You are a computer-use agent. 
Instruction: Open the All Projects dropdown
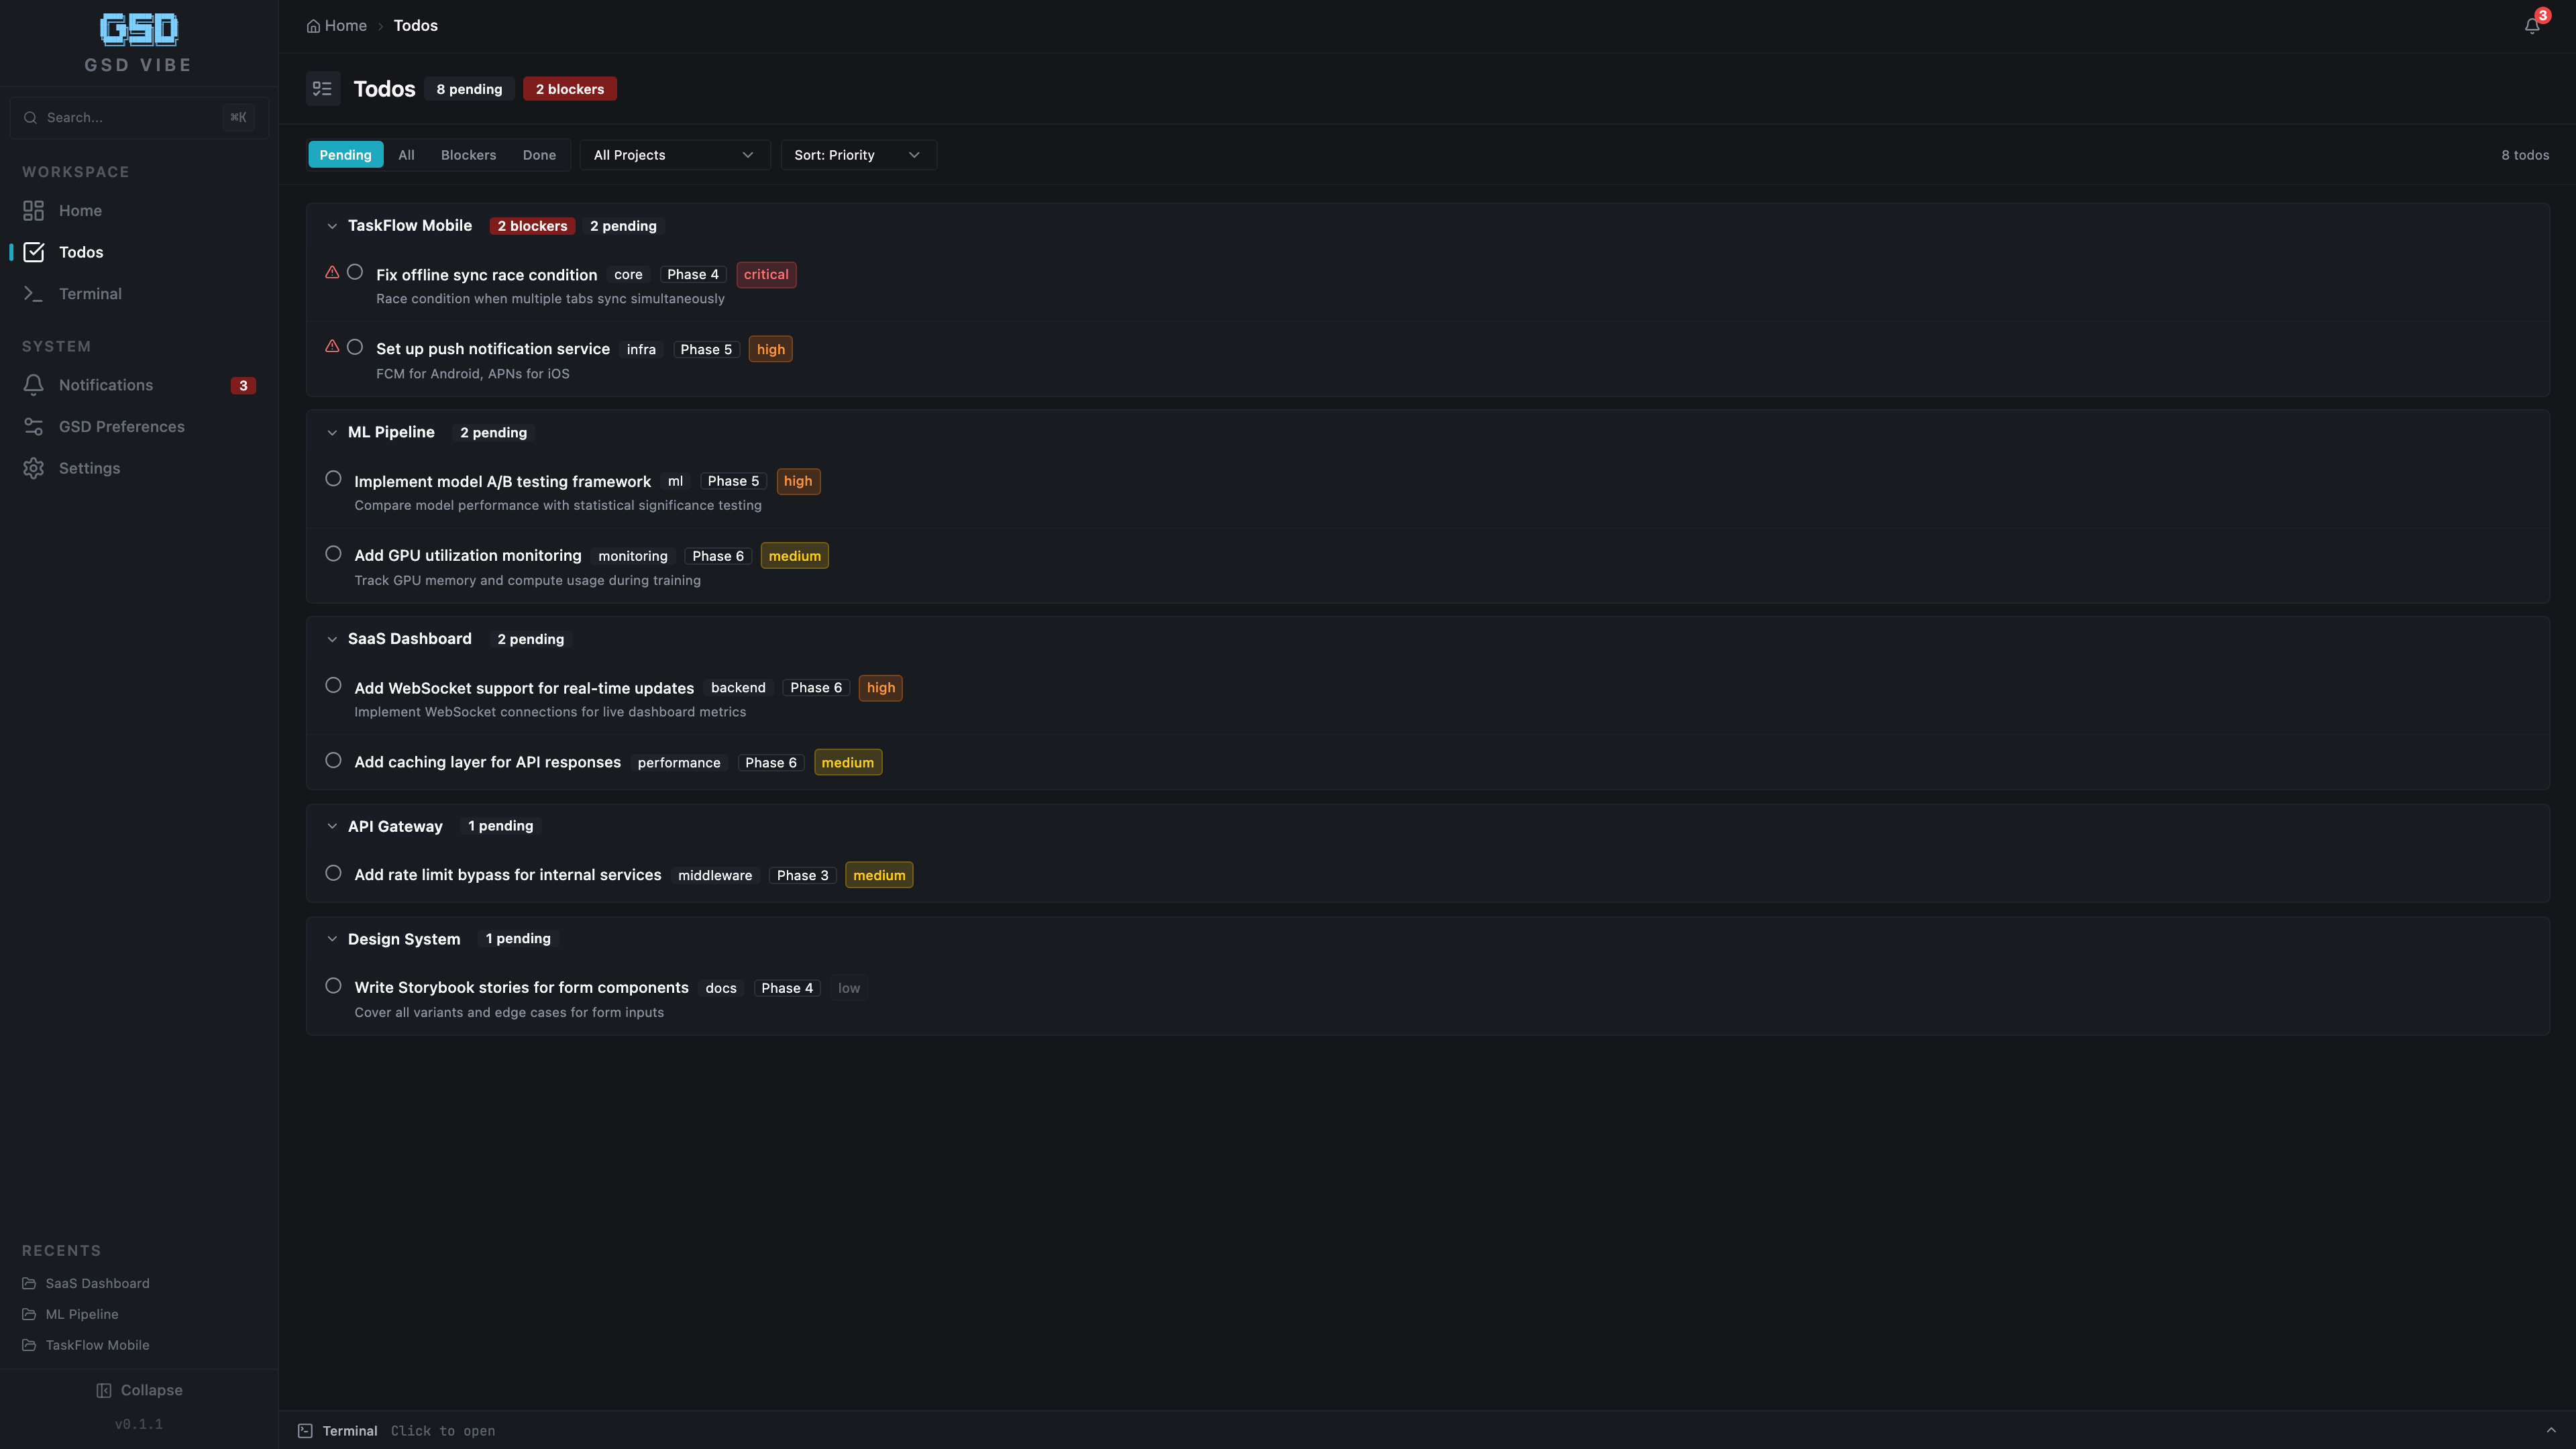[674, 154]
